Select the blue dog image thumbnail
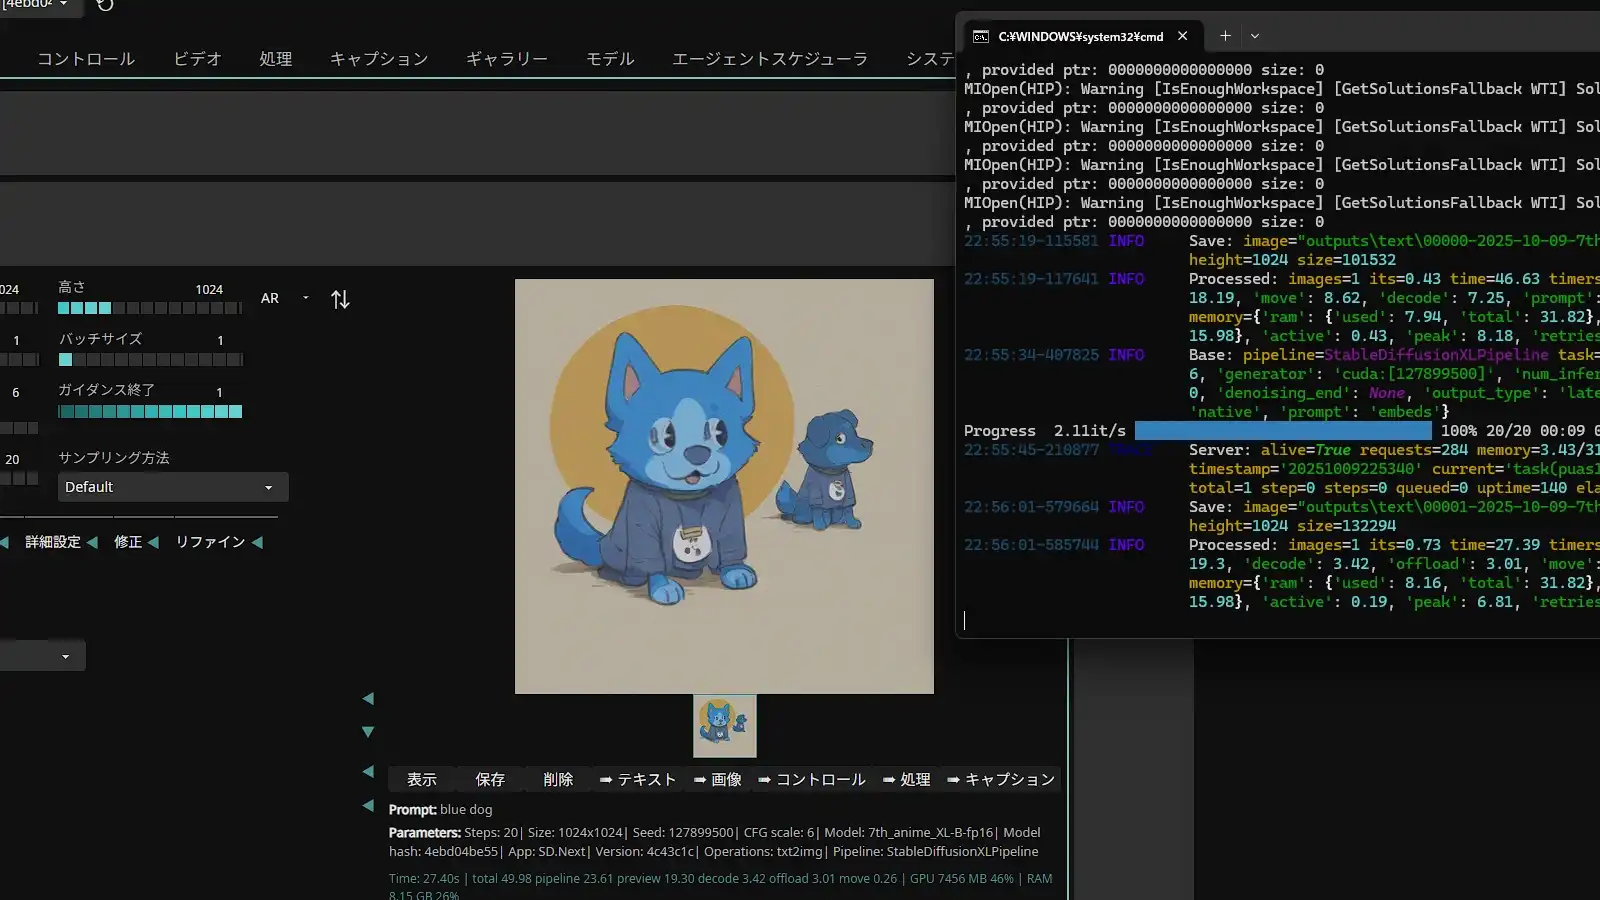 (724, 726)
